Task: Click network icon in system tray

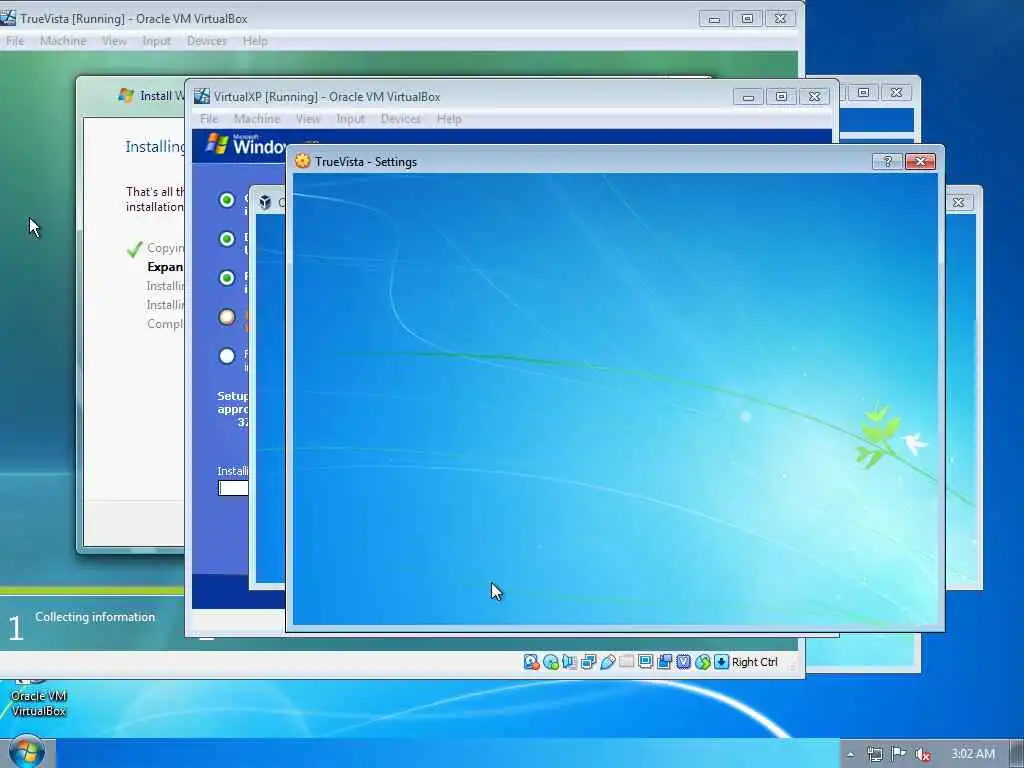Action: click(x=875, y=754)
